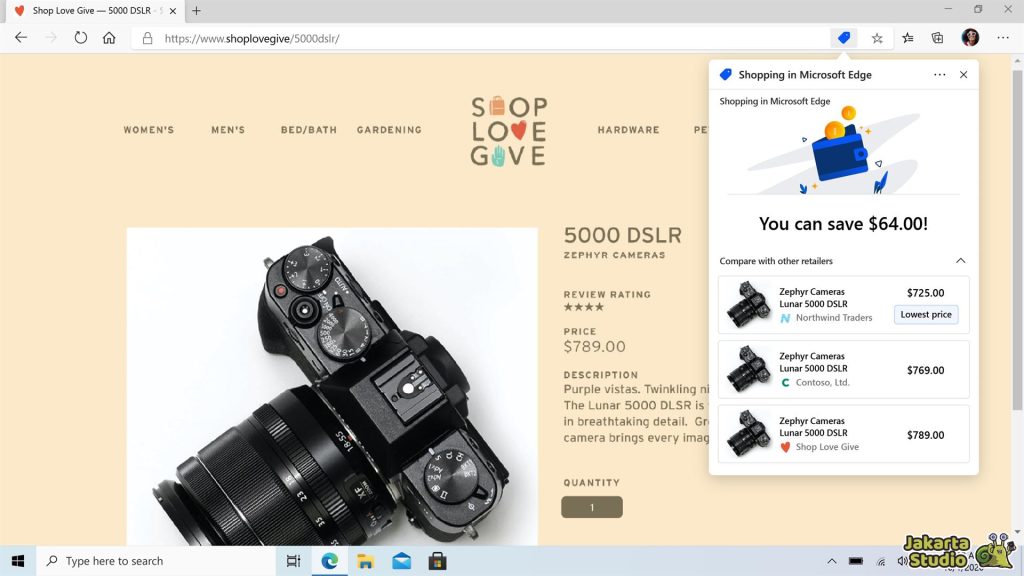Click the Home icon in the Edge toolbar

110,37
